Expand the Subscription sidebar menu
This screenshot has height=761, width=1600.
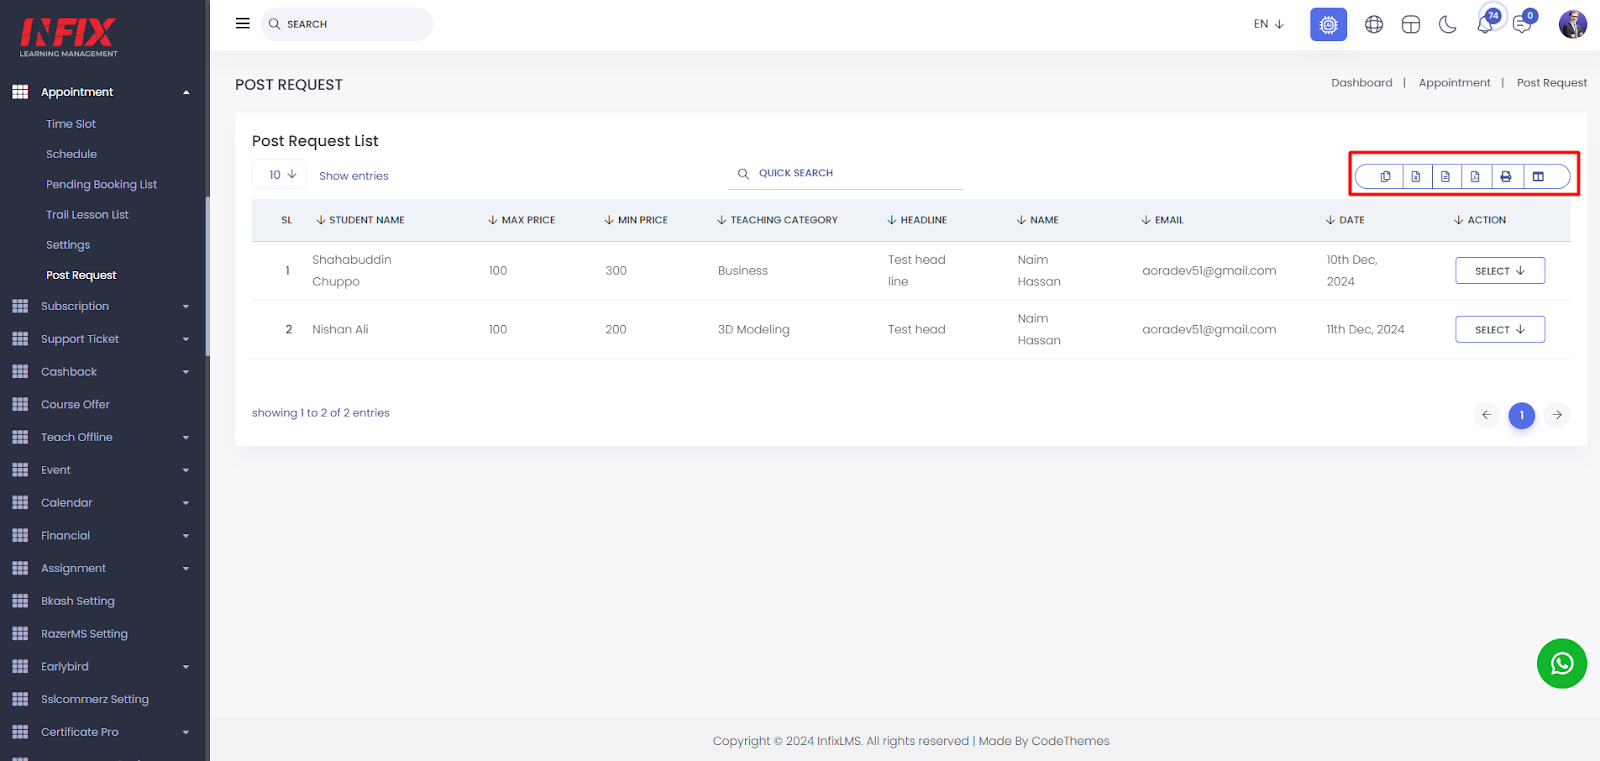click(x=101, y=306)
